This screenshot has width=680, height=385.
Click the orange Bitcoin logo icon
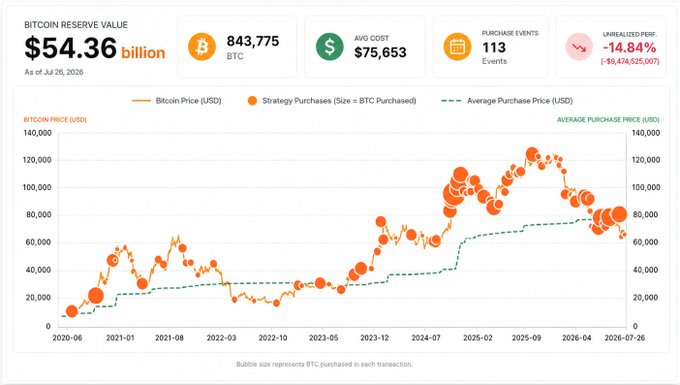tap(202, 46)
